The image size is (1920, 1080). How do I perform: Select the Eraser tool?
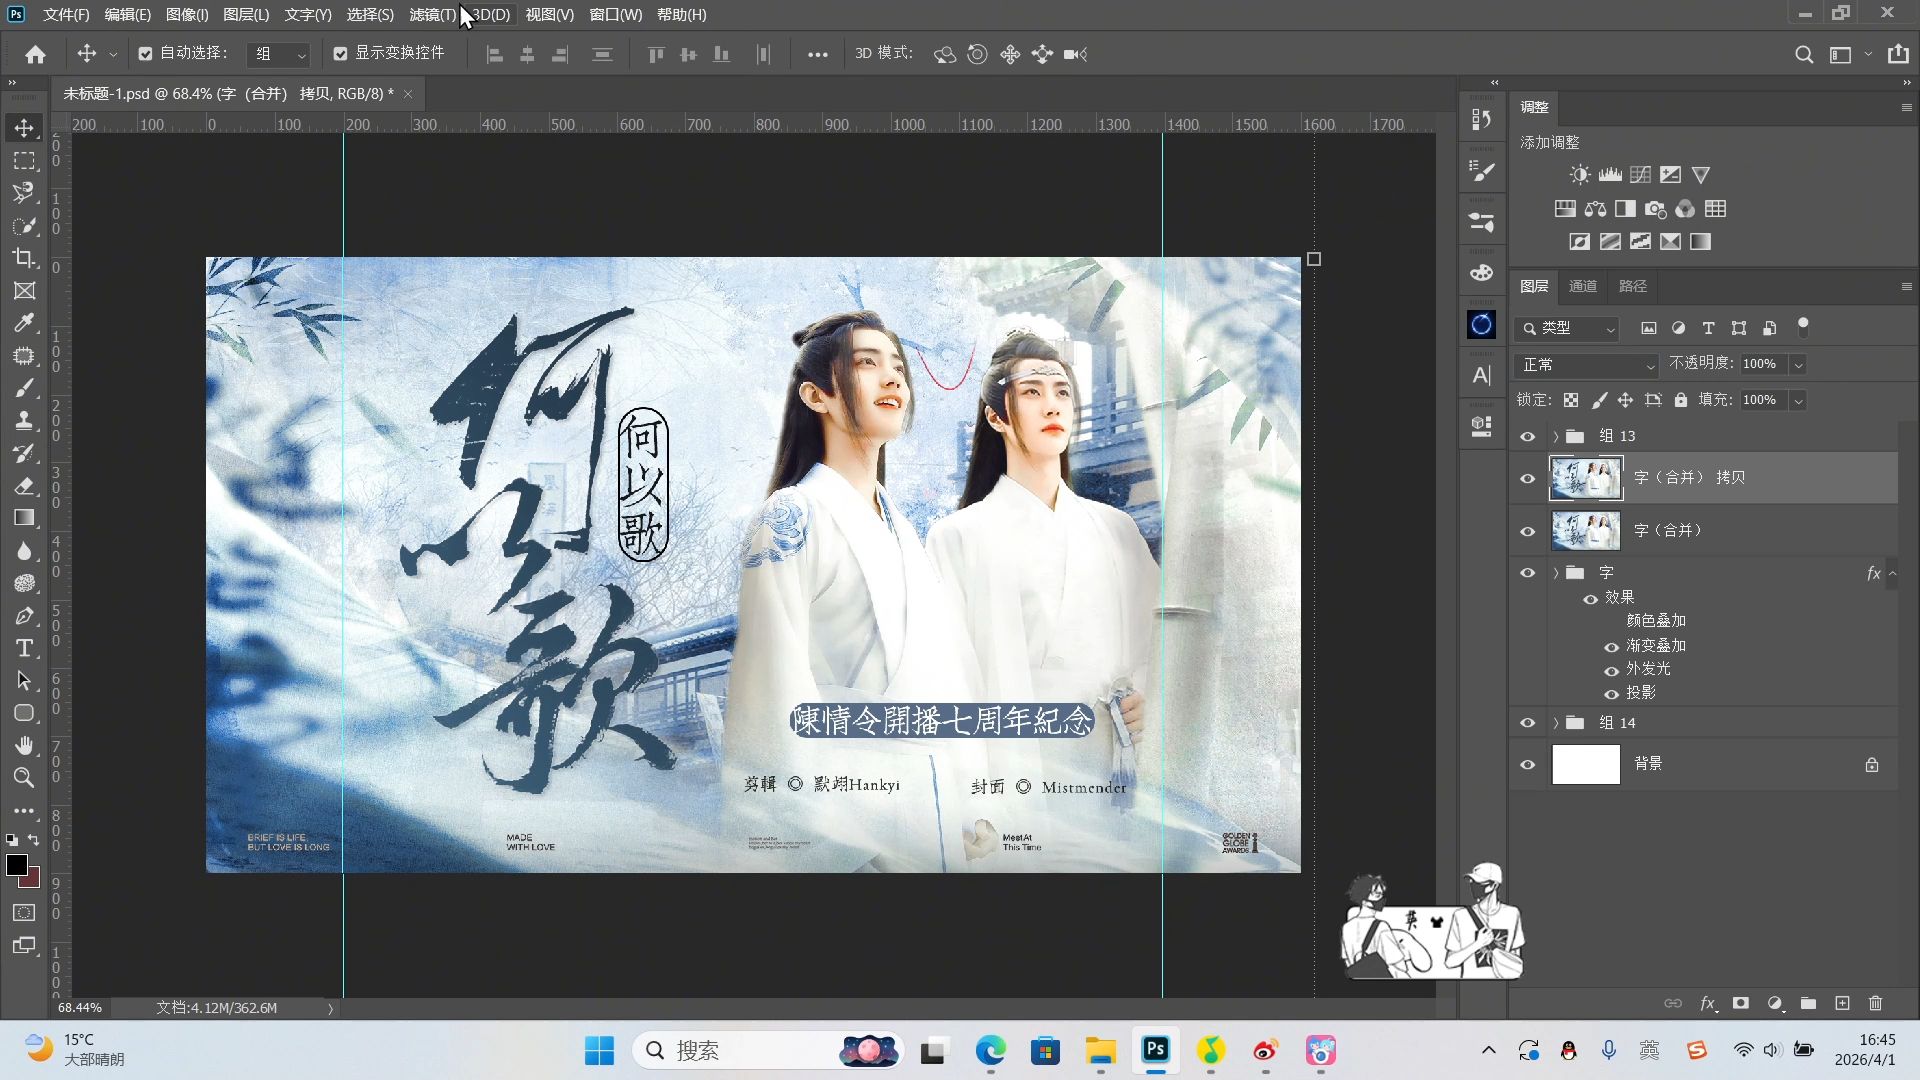click(24, 486)
